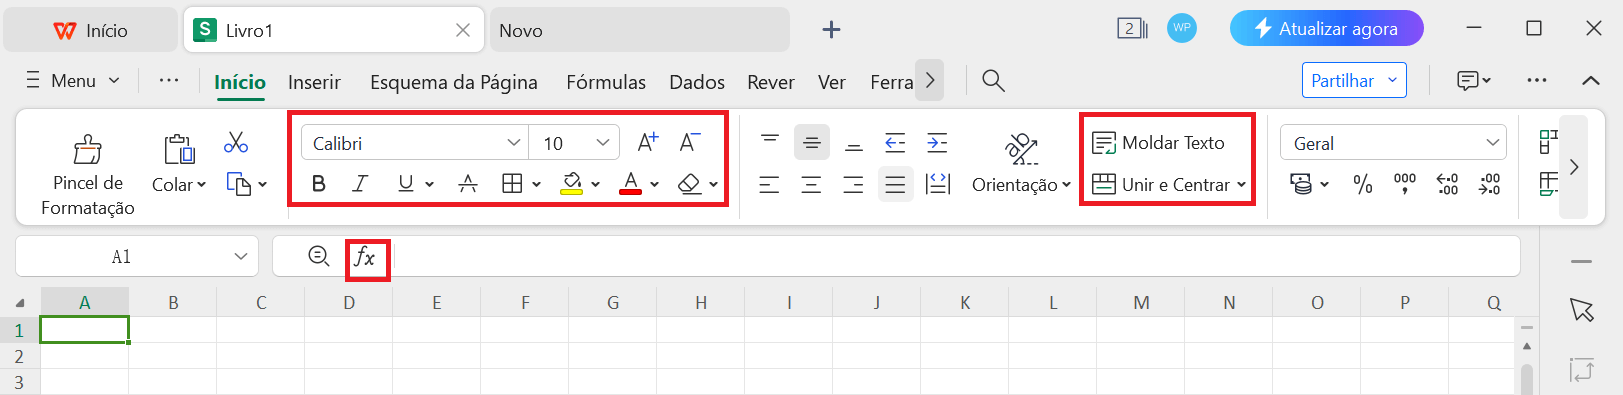Click Unir e Centrar merge button
1623x395 pixels.
point(1160,184)
